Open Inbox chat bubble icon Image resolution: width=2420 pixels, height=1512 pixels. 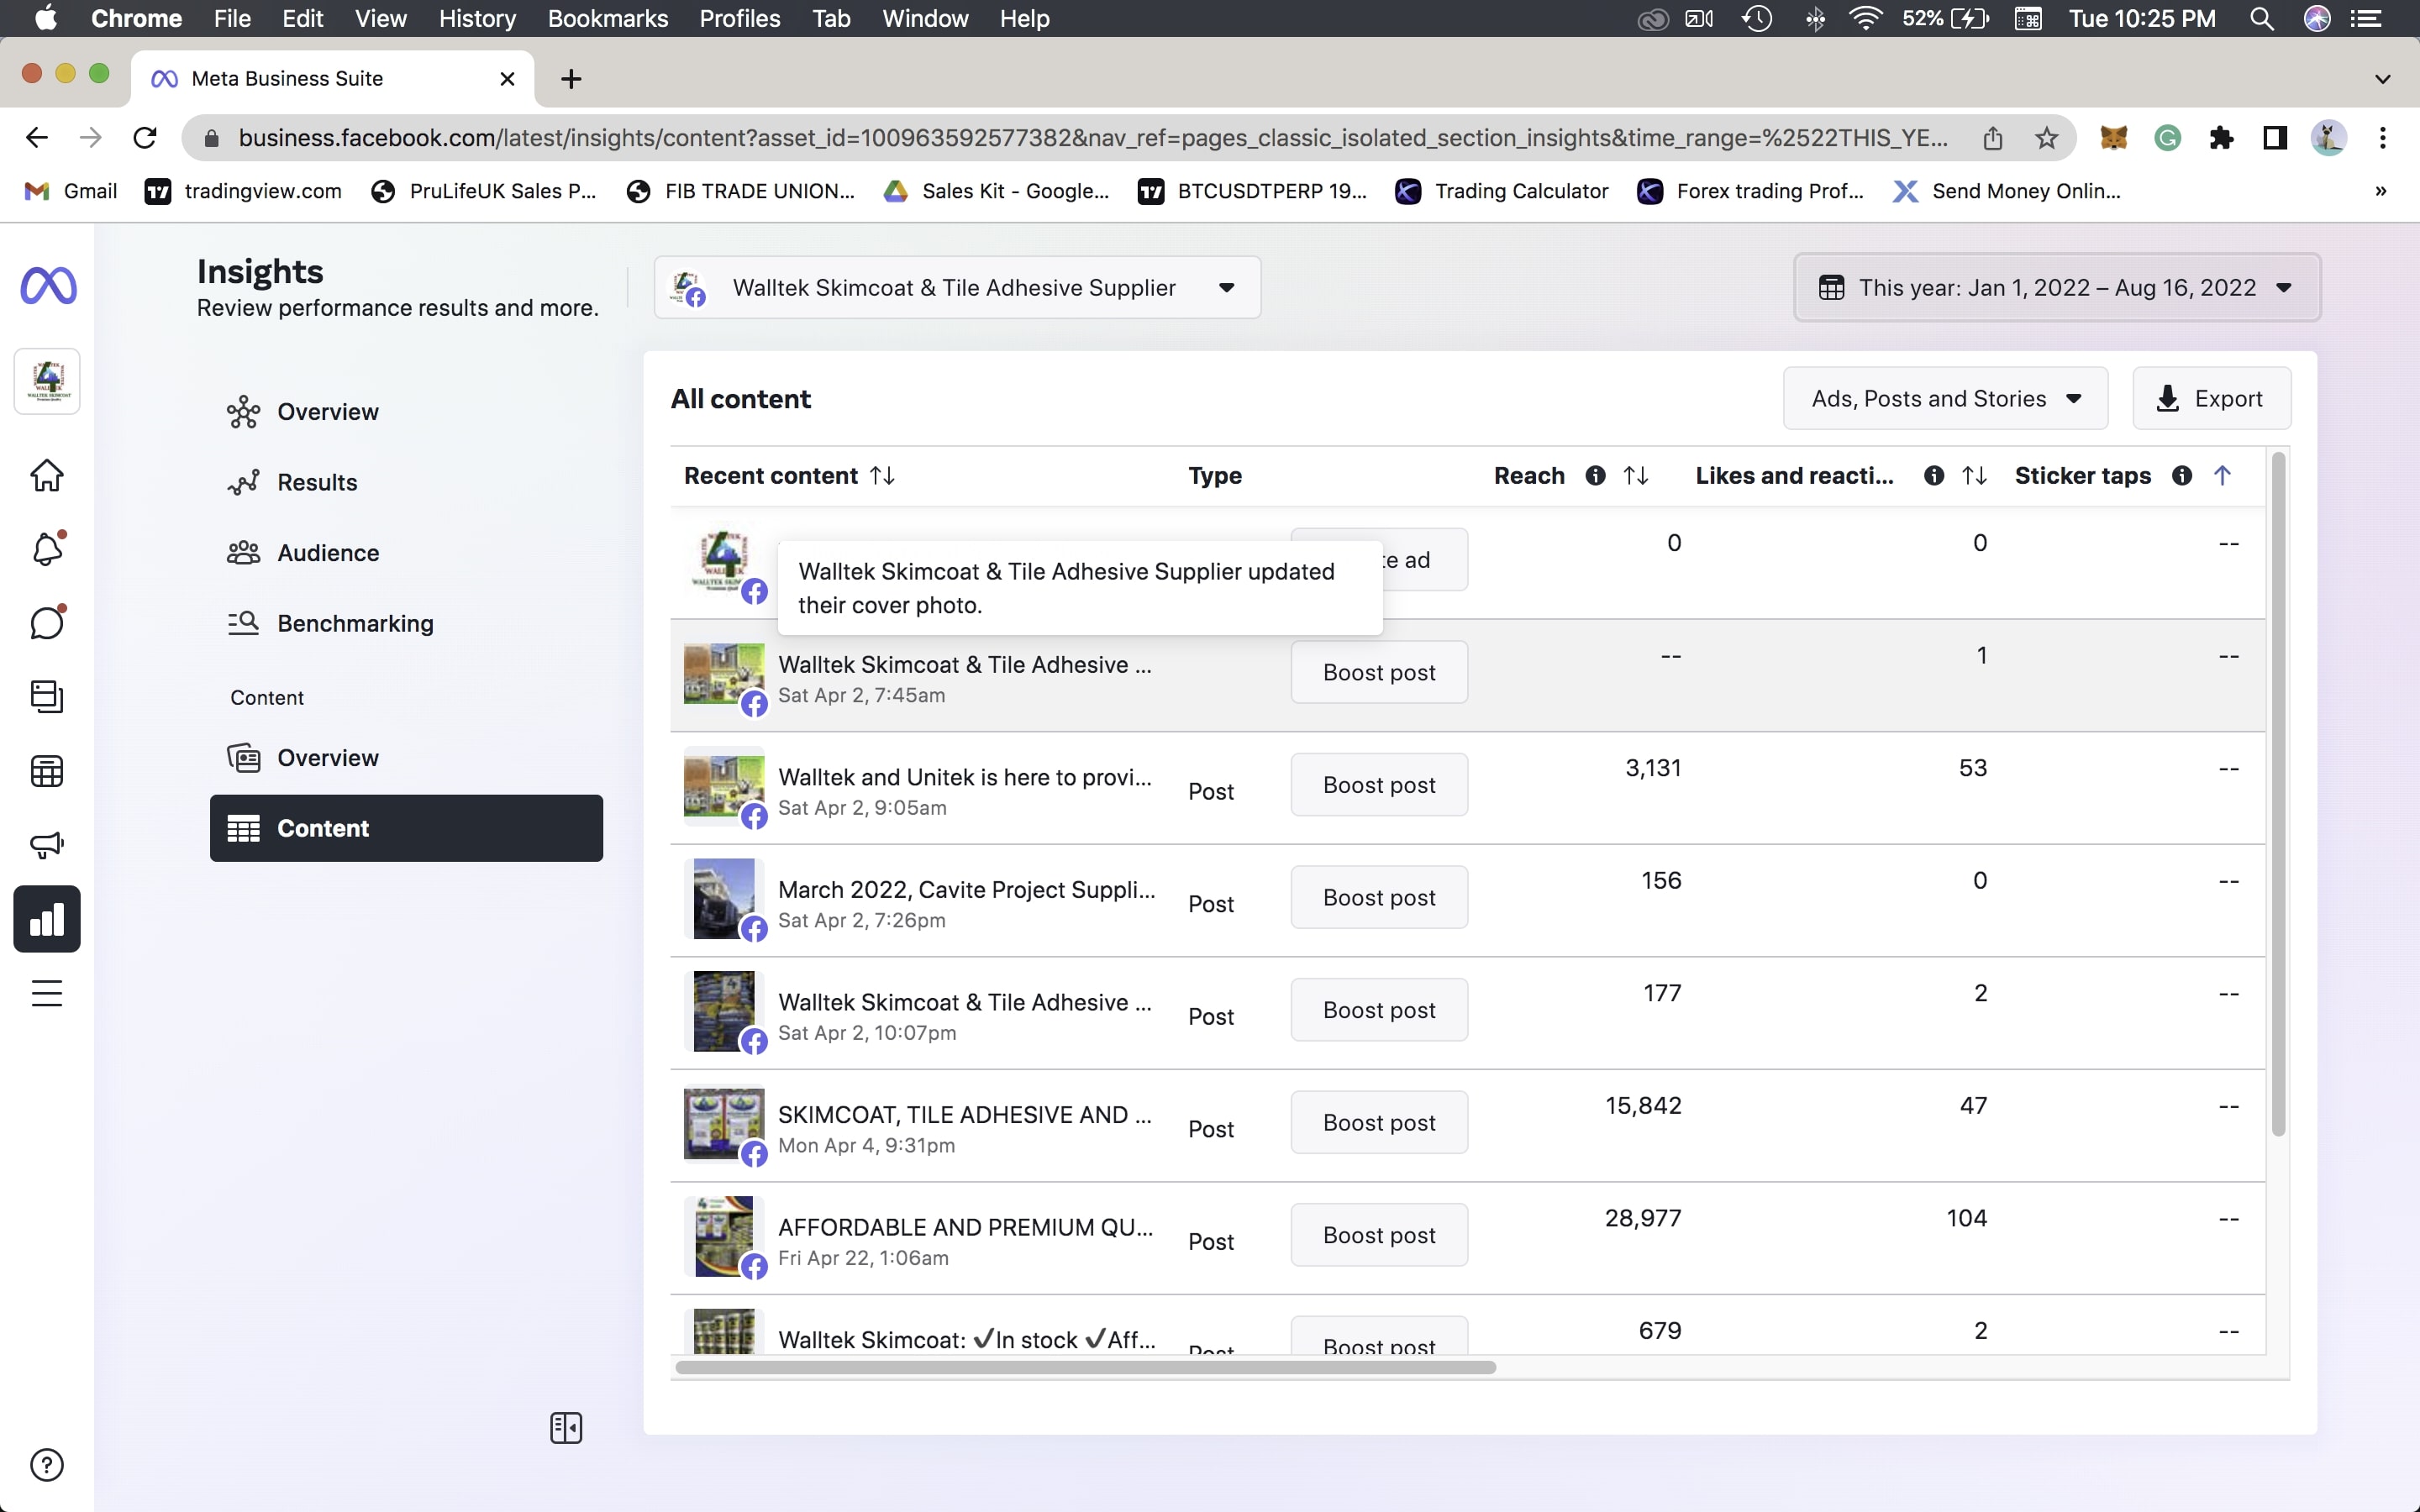[47, 623]
